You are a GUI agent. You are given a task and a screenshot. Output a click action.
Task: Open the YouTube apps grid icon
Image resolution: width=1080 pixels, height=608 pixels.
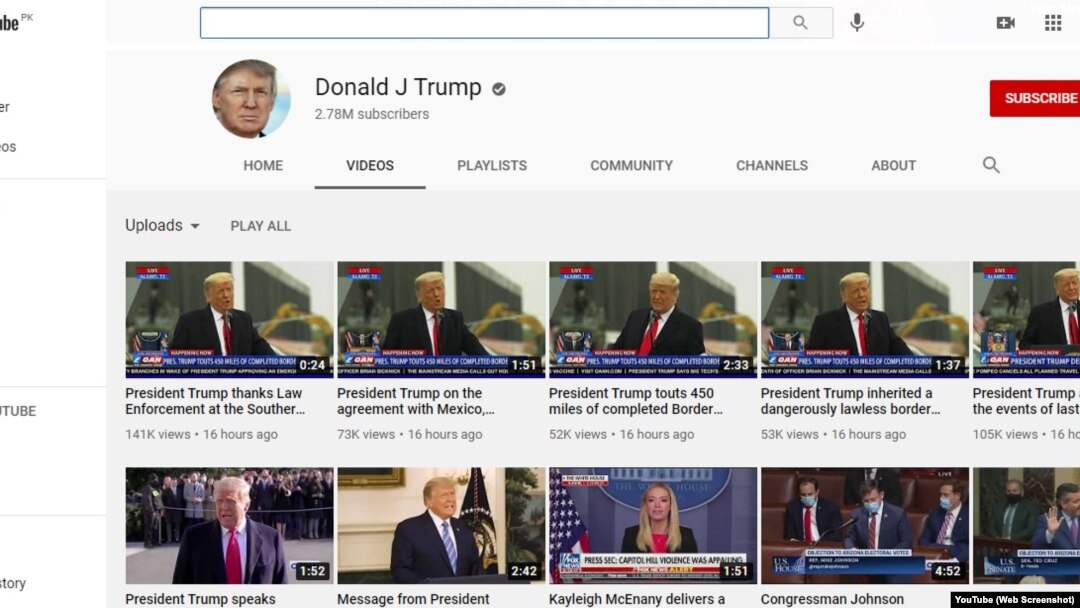[1052, 23]
